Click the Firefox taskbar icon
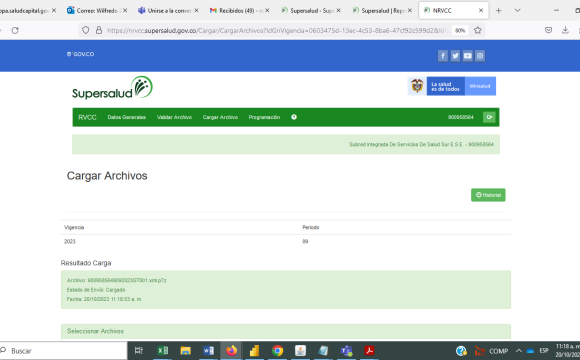 232,350
